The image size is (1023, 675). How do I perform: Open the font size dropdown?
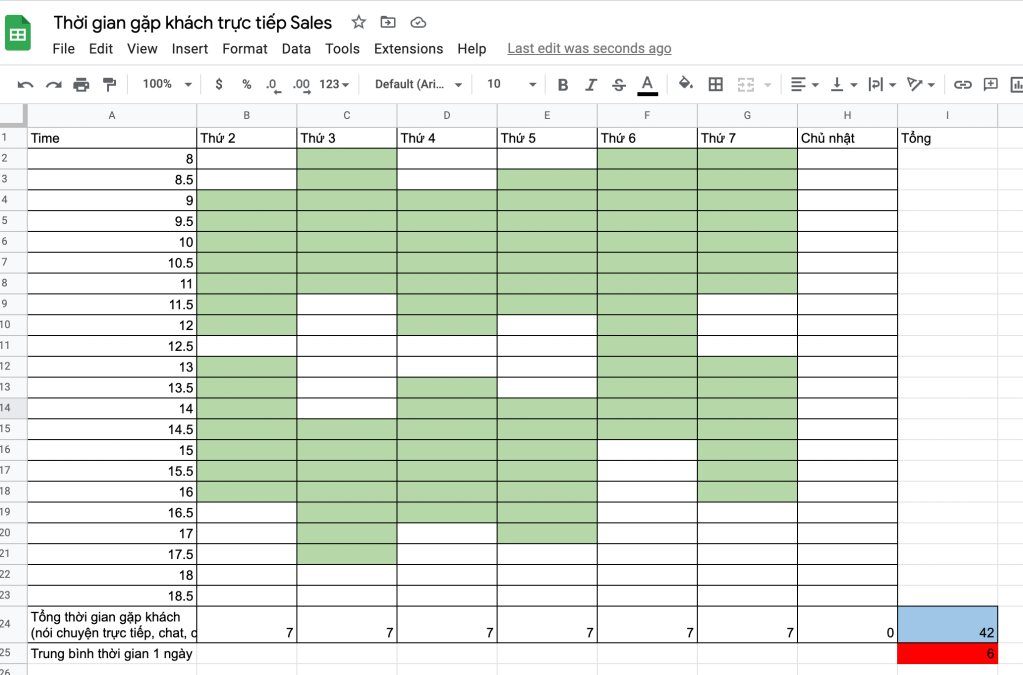click(x=511, y=84)
